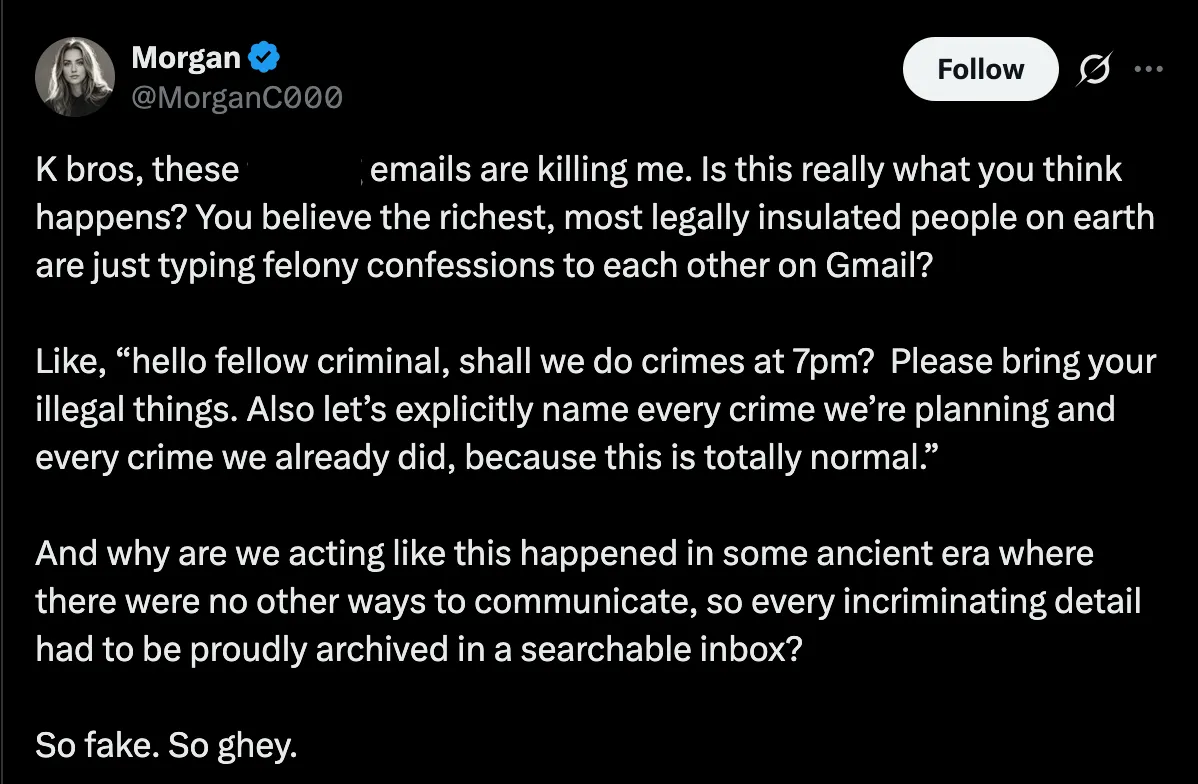Open Morgan's profile picture
The height and width of the screenshot is (784, 1198).
pyautogui.click(x=75, y=77)
